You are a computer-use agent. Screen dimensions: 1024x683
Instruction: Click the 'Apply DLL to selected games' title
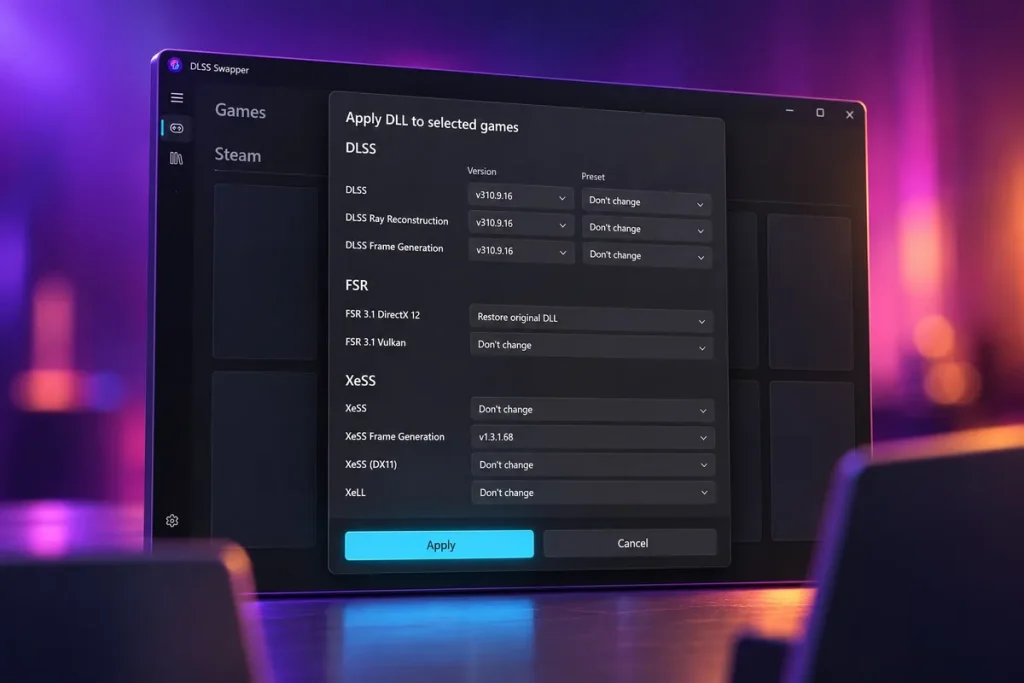coord(432,122)
